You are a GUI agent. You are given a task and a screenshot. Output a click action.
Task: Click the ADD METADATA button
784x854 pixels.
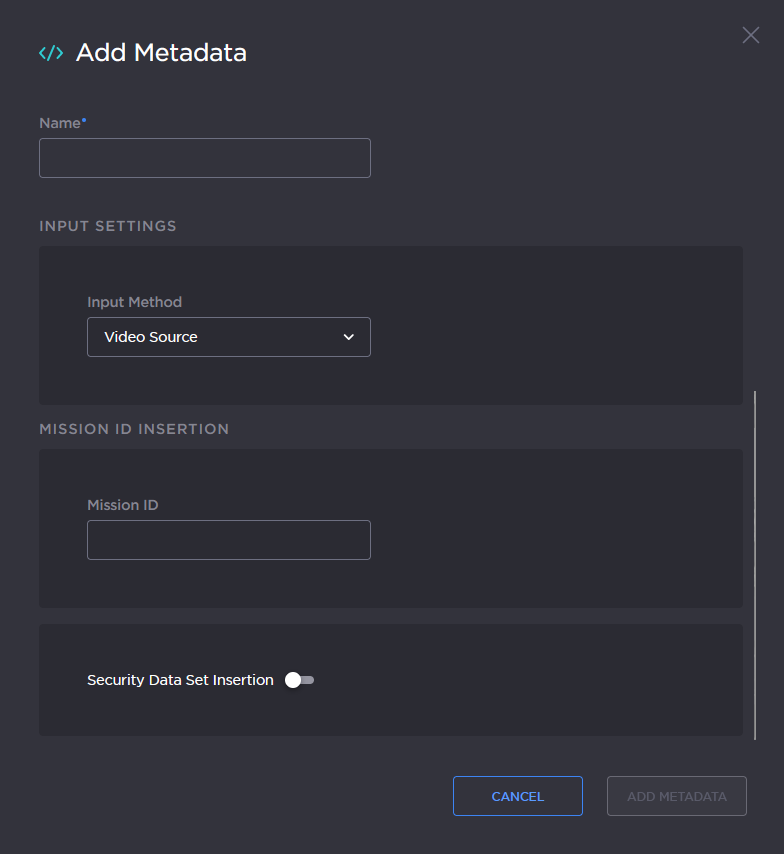pyautogui.click(x=676, y=796)
